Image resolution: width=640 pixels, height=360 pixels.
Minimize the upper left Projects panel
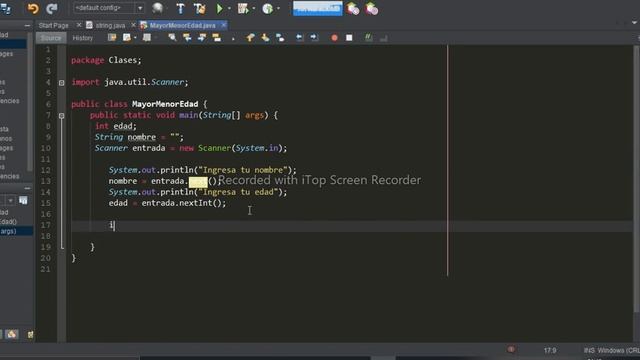(27, 26)
